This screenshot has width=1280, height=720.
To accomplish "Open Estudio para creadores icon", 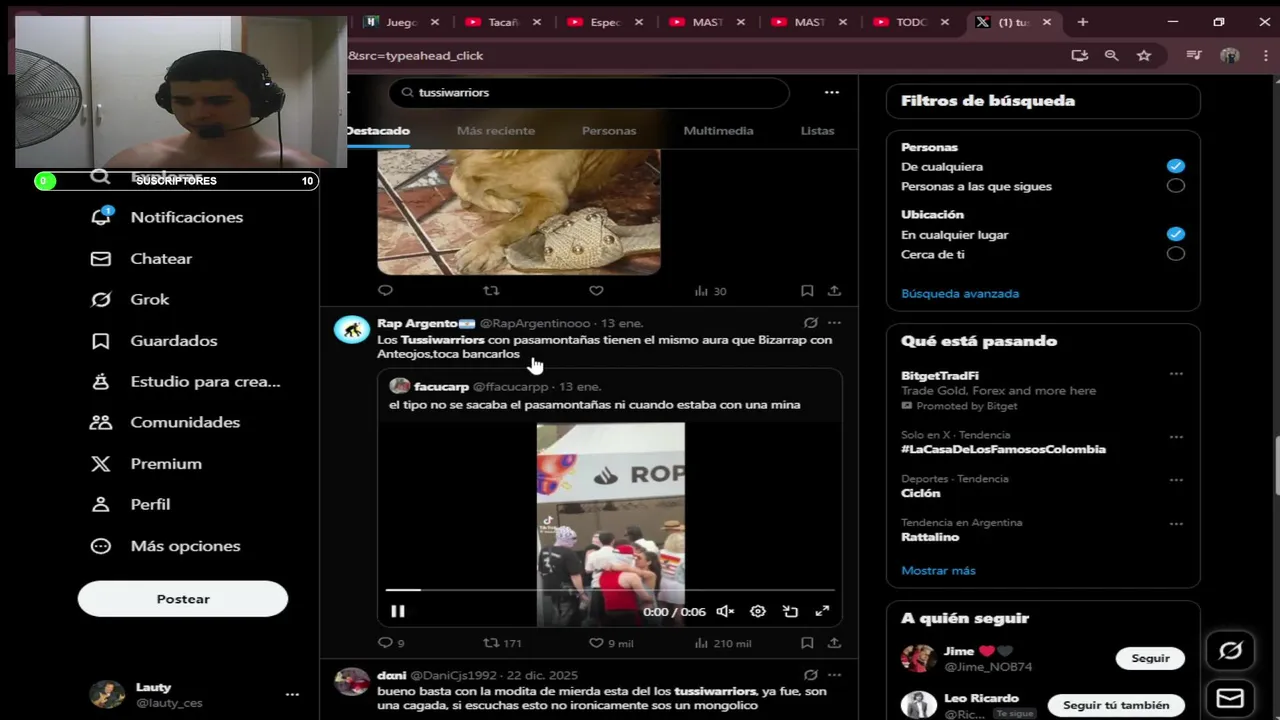I will [101, 381].
